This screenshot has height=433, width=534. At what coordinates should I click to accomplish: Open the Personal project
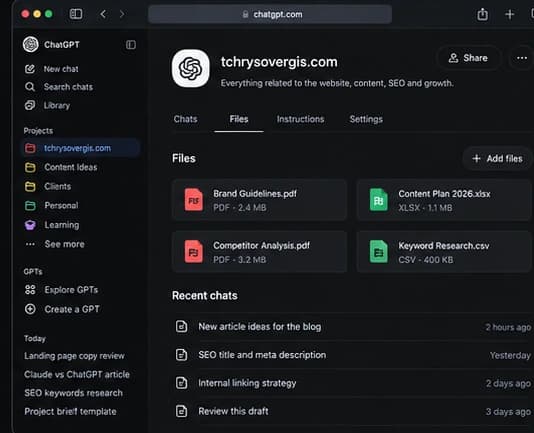(61, 205)
